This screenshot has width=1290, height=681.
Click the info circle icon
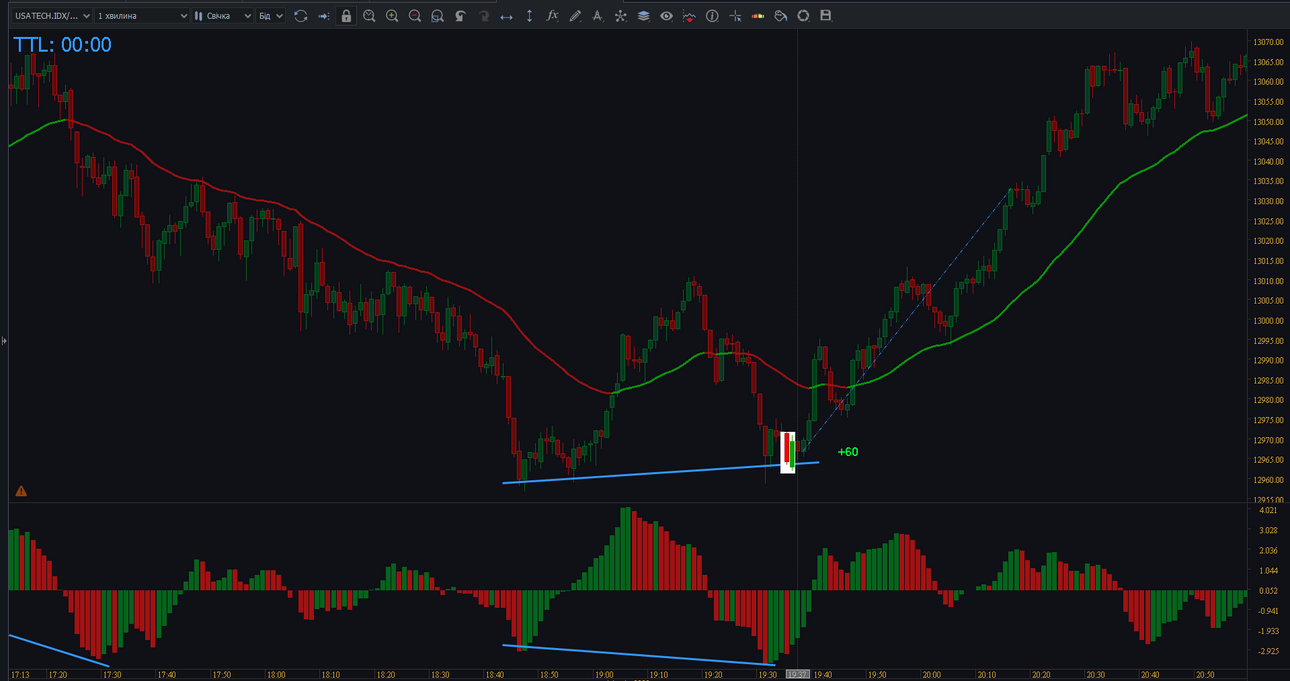click(x=712, y=16)
